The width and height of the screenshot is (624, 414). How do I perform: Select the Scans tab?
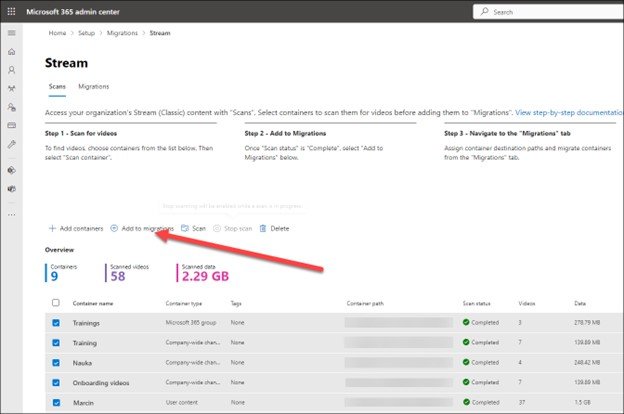(x=57, y=87)
